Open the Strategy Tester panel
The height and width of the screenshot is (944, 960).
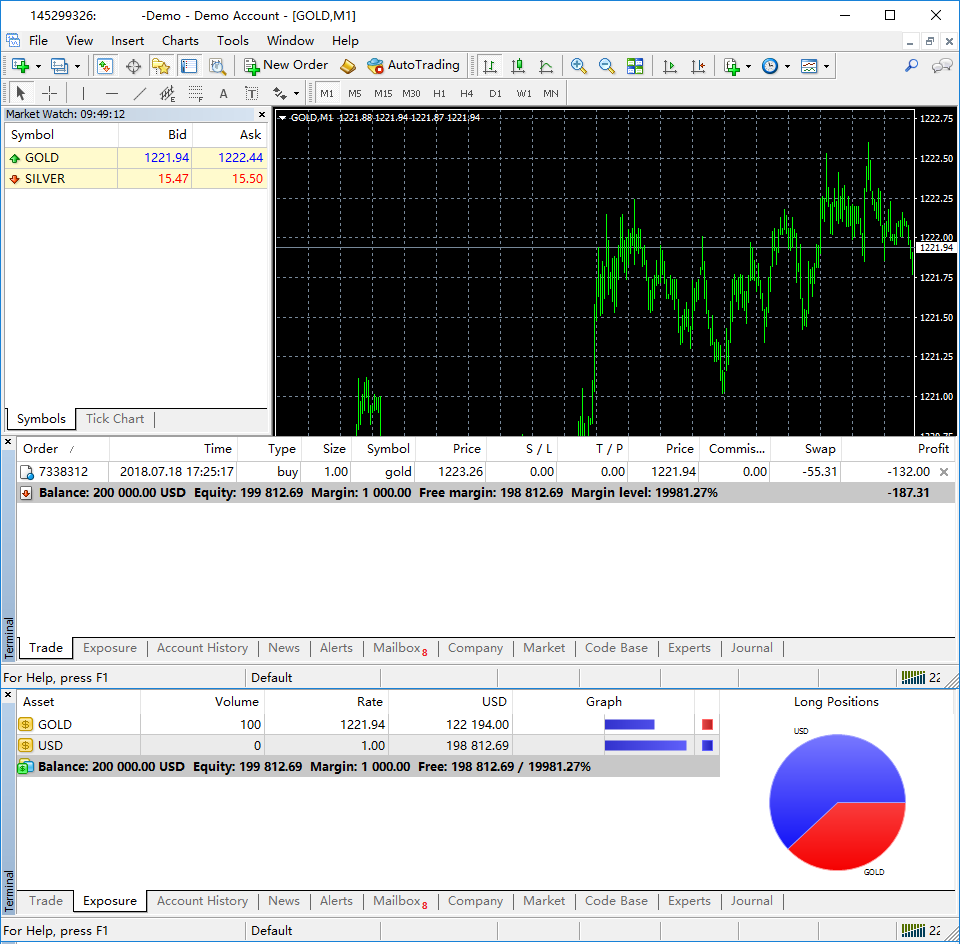point(217,65)
